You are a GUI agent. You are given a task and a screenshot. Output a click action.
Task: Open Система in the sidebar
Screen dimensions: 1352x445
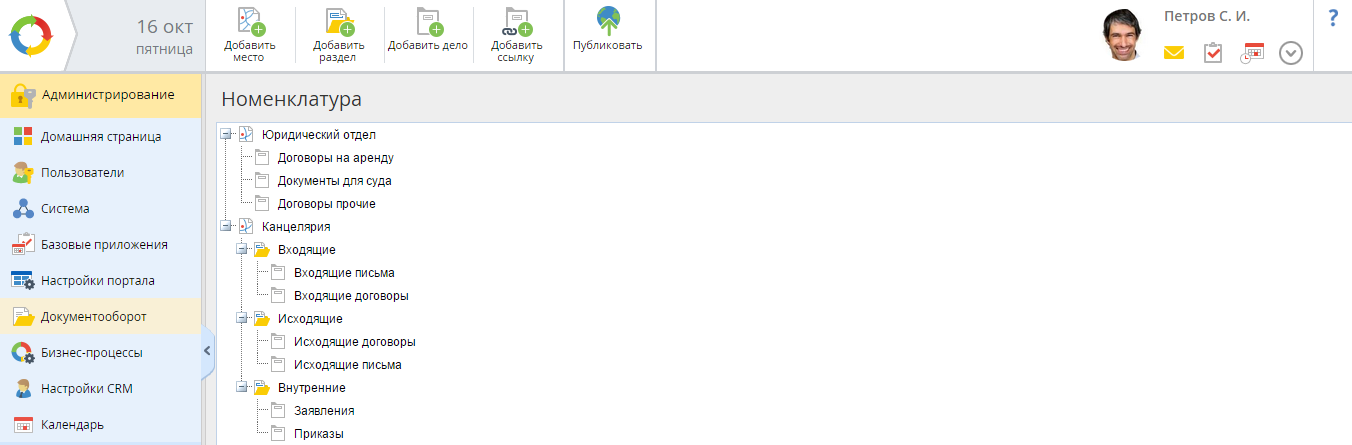[100, 208]
